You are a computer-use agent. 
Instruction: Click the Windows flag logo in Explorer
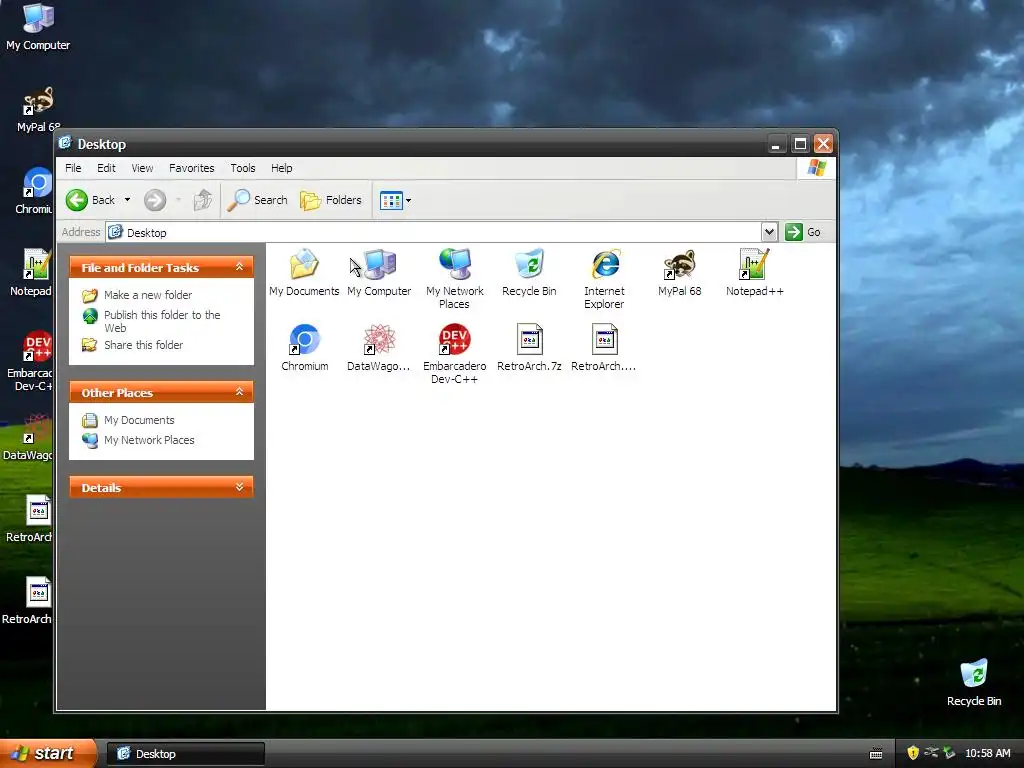tap(816, 168)
